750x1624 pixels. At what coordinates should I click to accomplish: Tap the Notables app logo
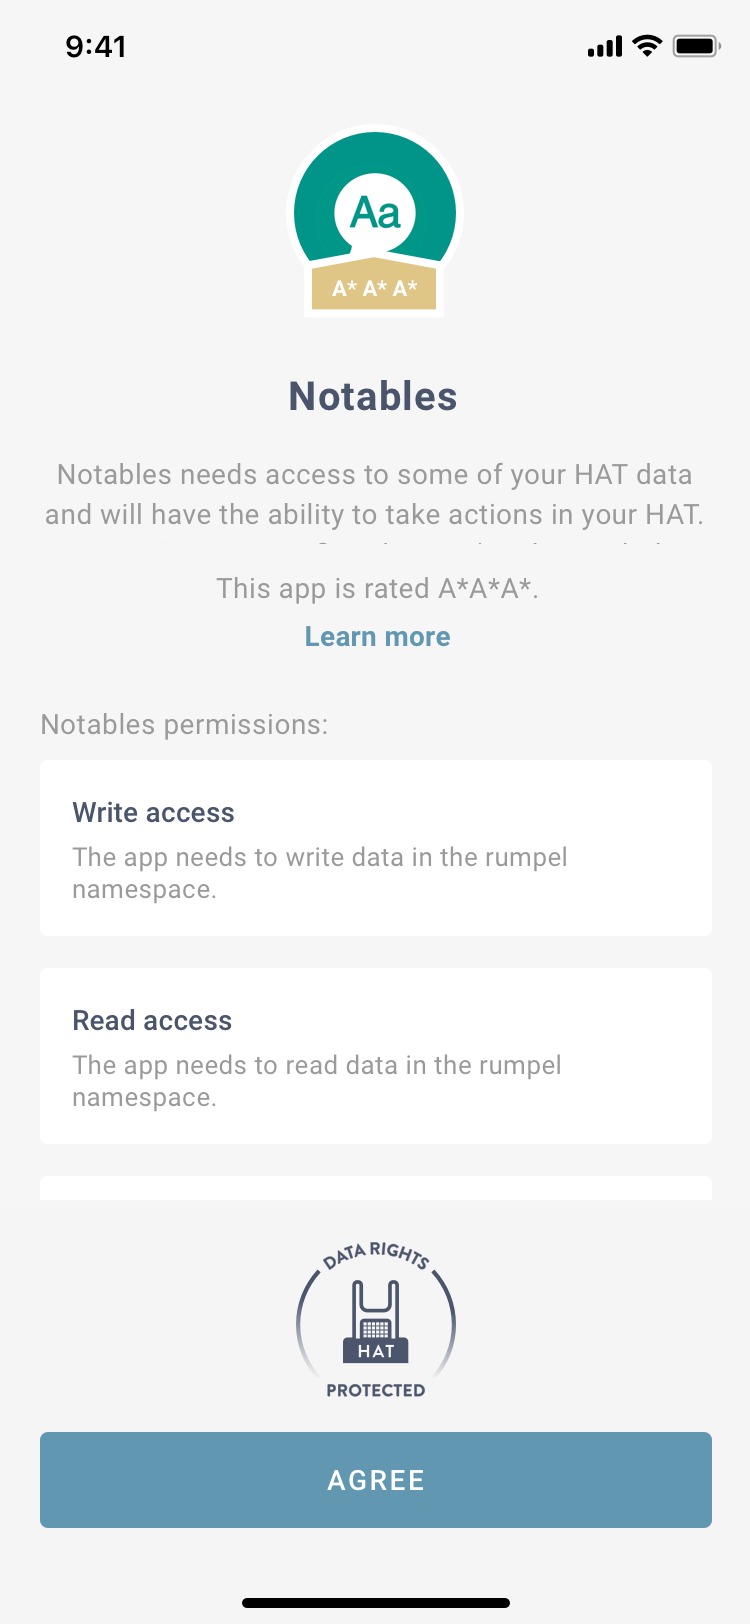[x=375, y=221]
